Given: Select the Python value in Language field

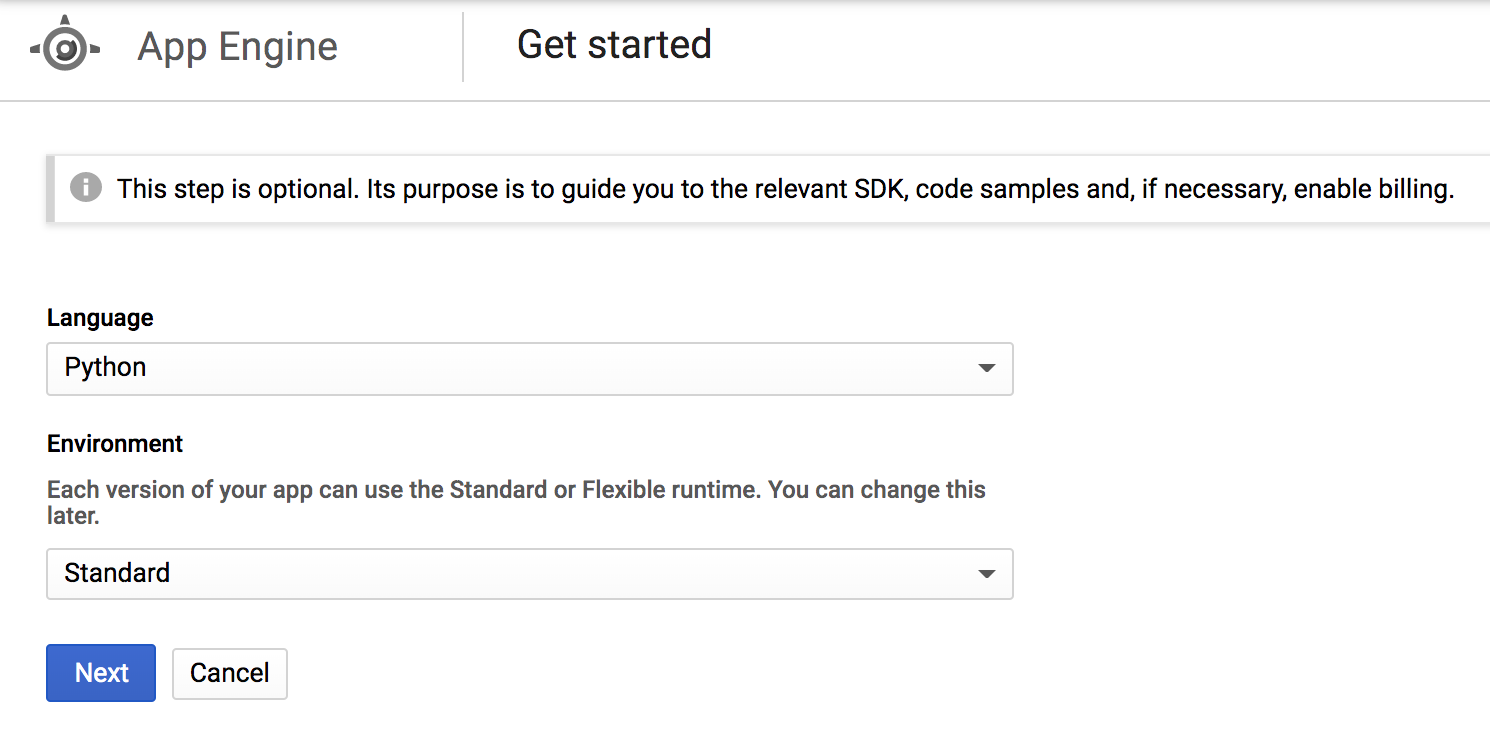Looking at the screenshot, I should click(x=106, y=368).
